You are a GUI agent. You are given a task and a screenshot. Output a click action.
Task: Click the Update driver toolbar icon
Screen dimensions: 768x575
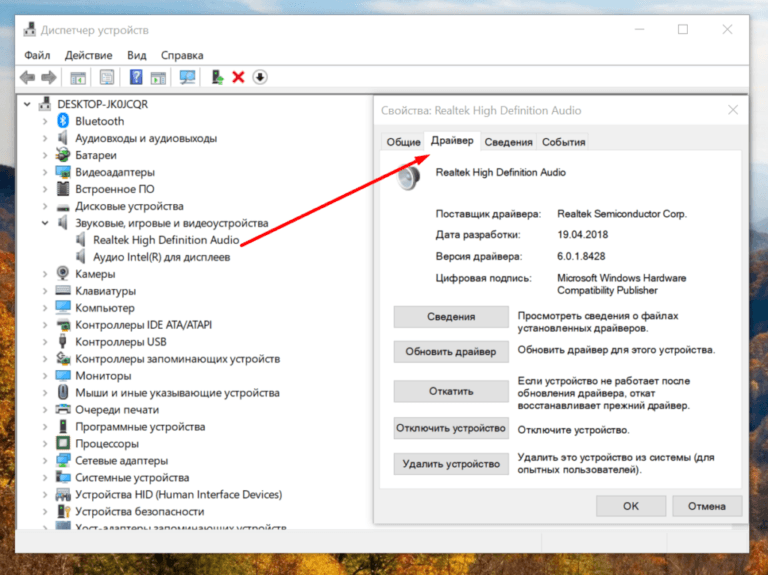click(x=217, y=77)
